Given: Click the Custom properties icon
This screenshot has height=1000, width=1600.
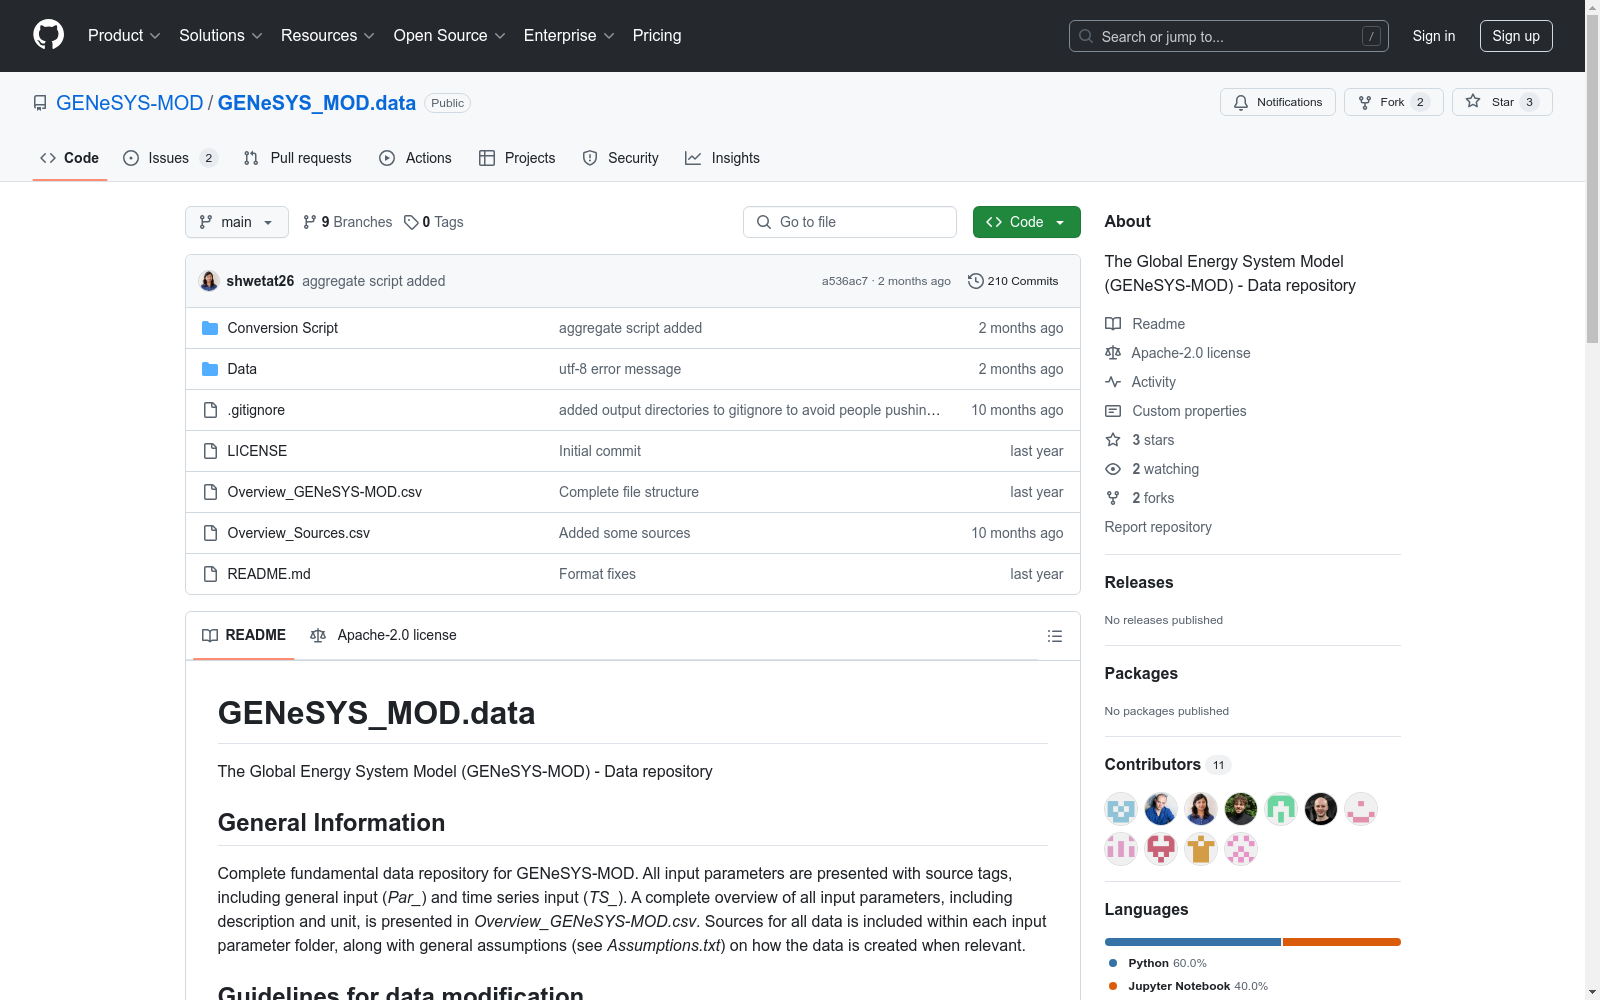Looking at the screenshot, I should click(x=1113, y=411).
